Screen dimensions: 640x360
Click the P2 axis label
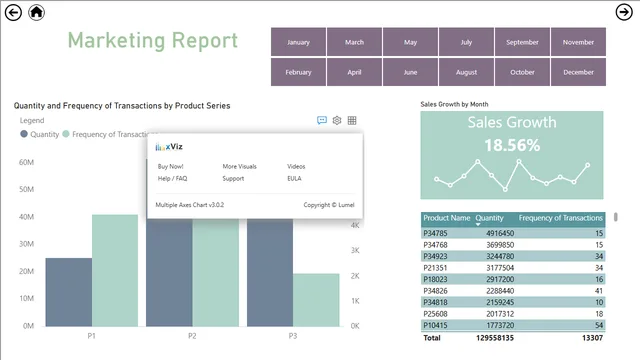(x=192, y=336)
